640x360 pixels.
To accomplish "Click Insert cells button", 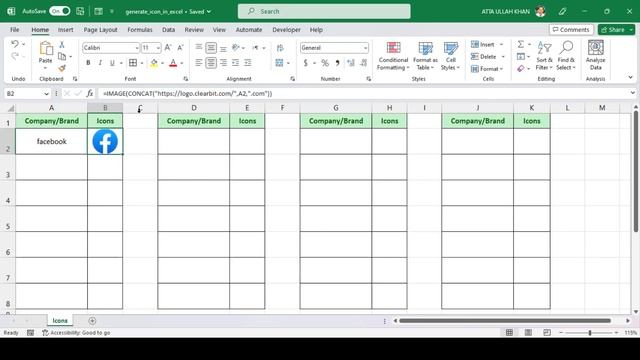I will pyautogui.click(x=482, y=44).
